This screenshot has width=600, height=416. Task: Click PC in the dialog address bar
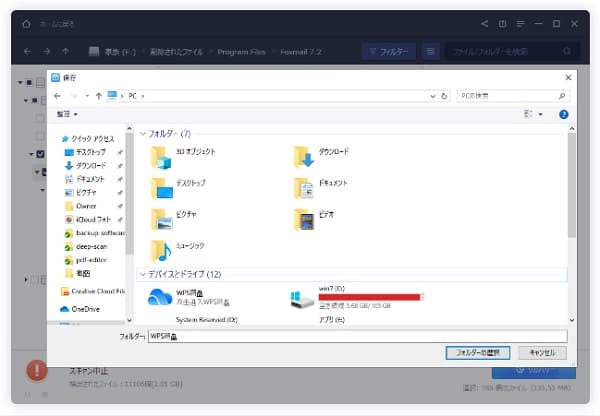pyautogui.click(x=132, y=96)
